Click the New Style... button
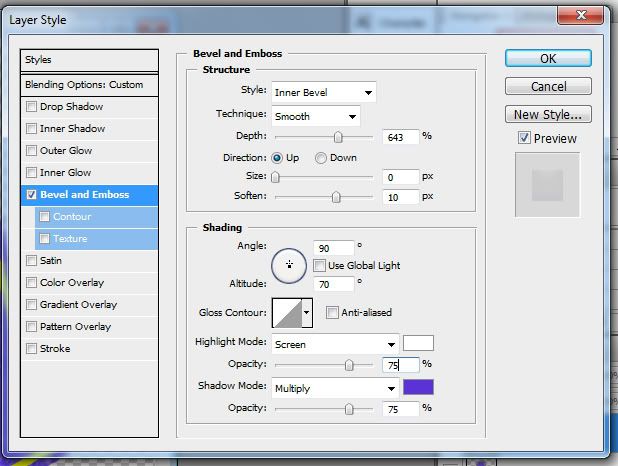Screen dimensions: 618x466 coord(548,114)
